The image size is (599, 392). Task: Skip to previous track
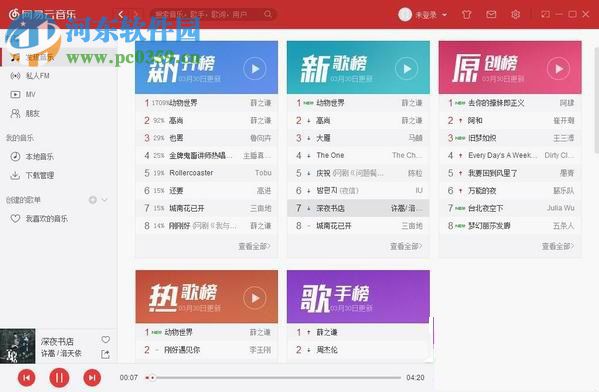point(27,378)
